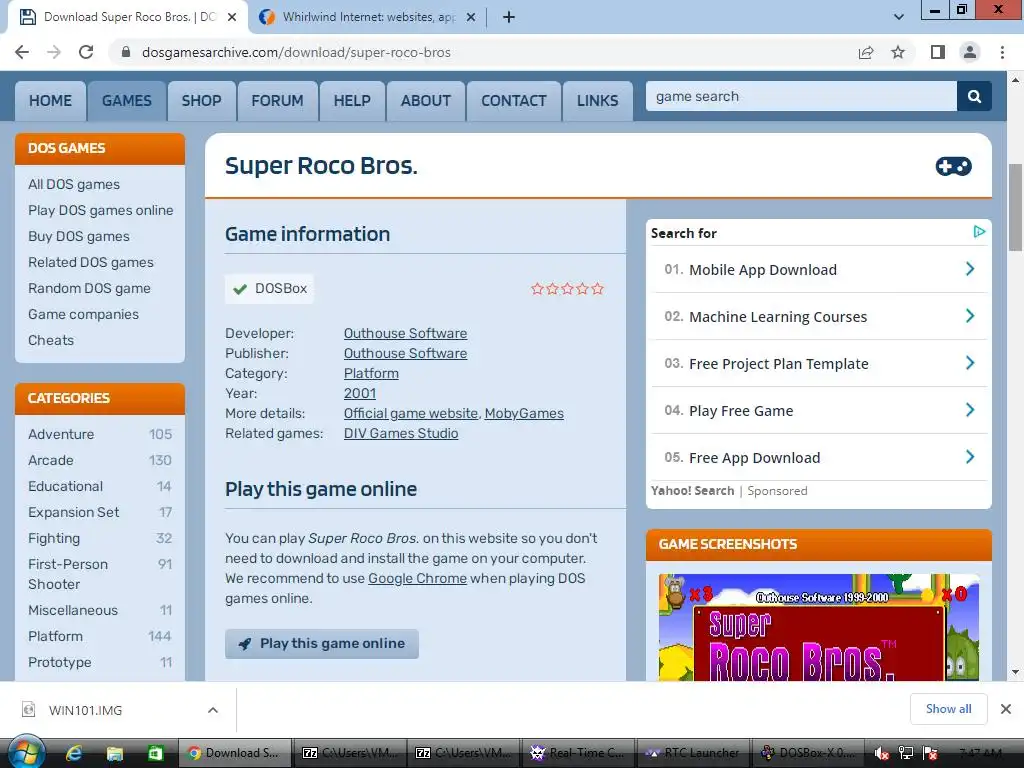
Task: Open Windows Explorer from the taskbar
Action: [114, 753]
